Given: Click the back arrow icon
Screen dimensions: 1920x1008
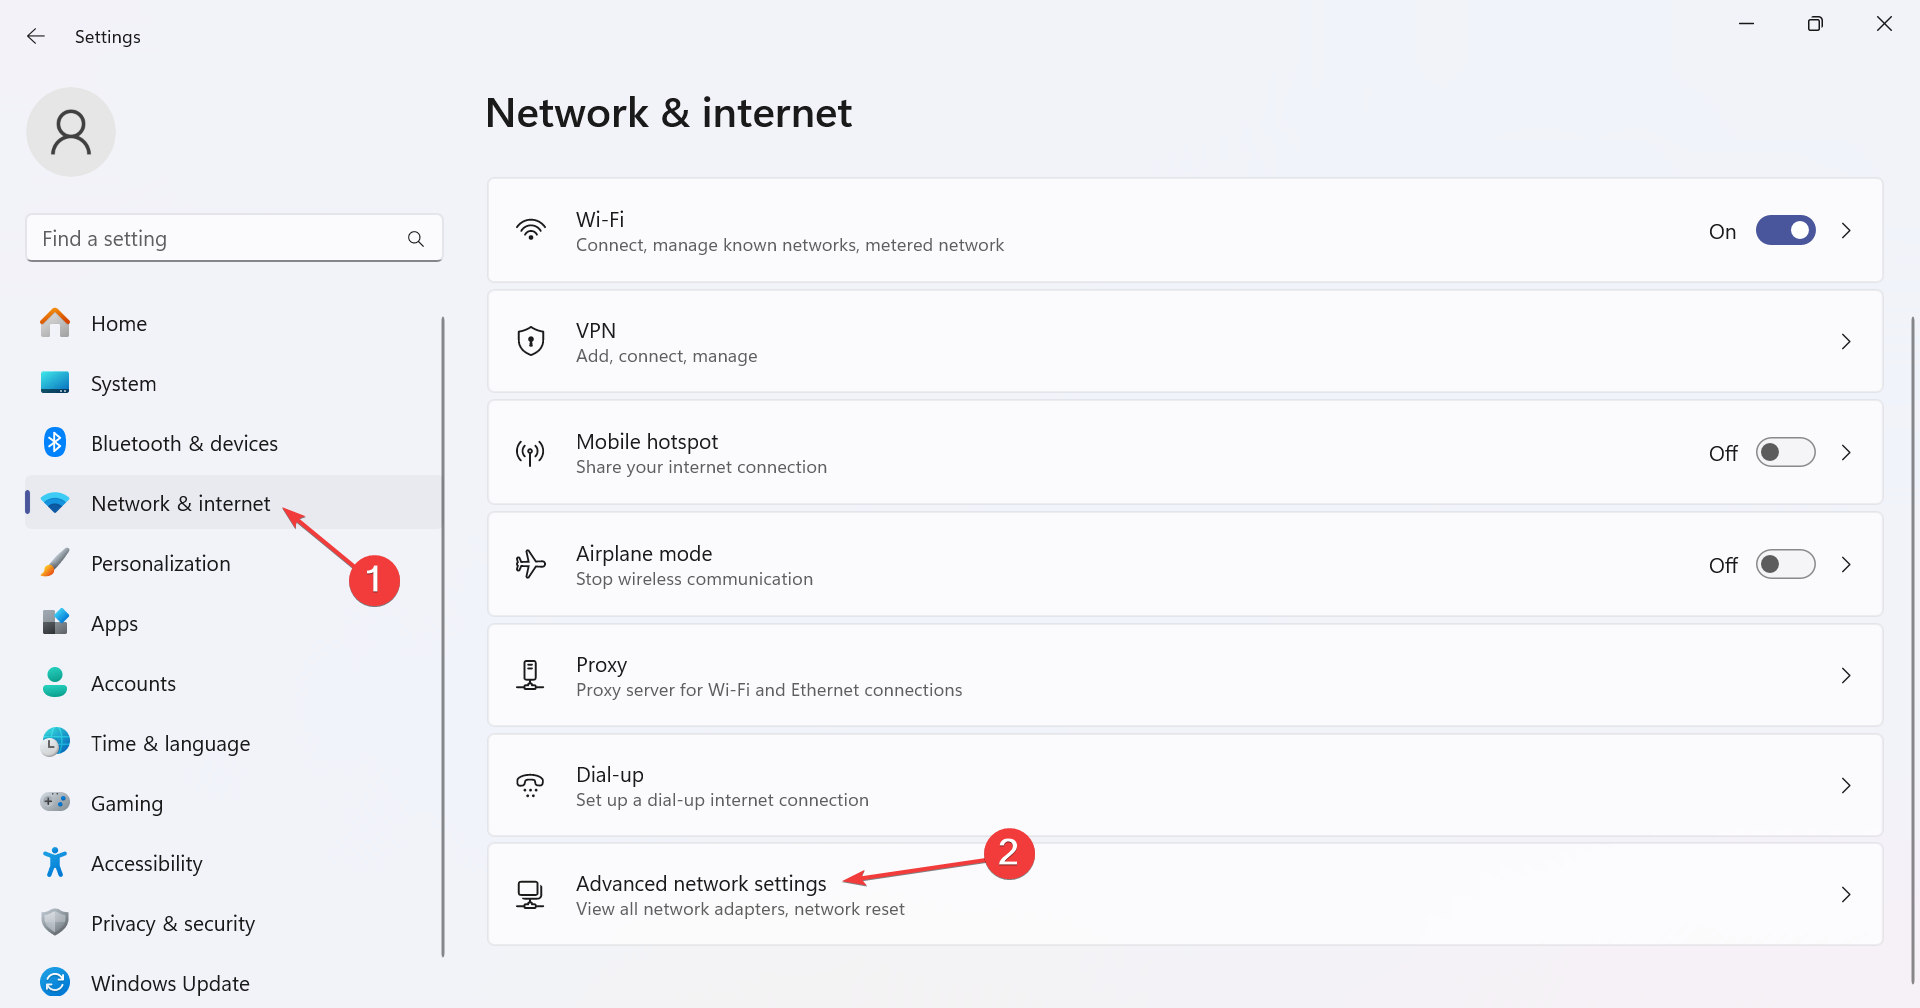Looking at the screenshot, I should 36,36.
